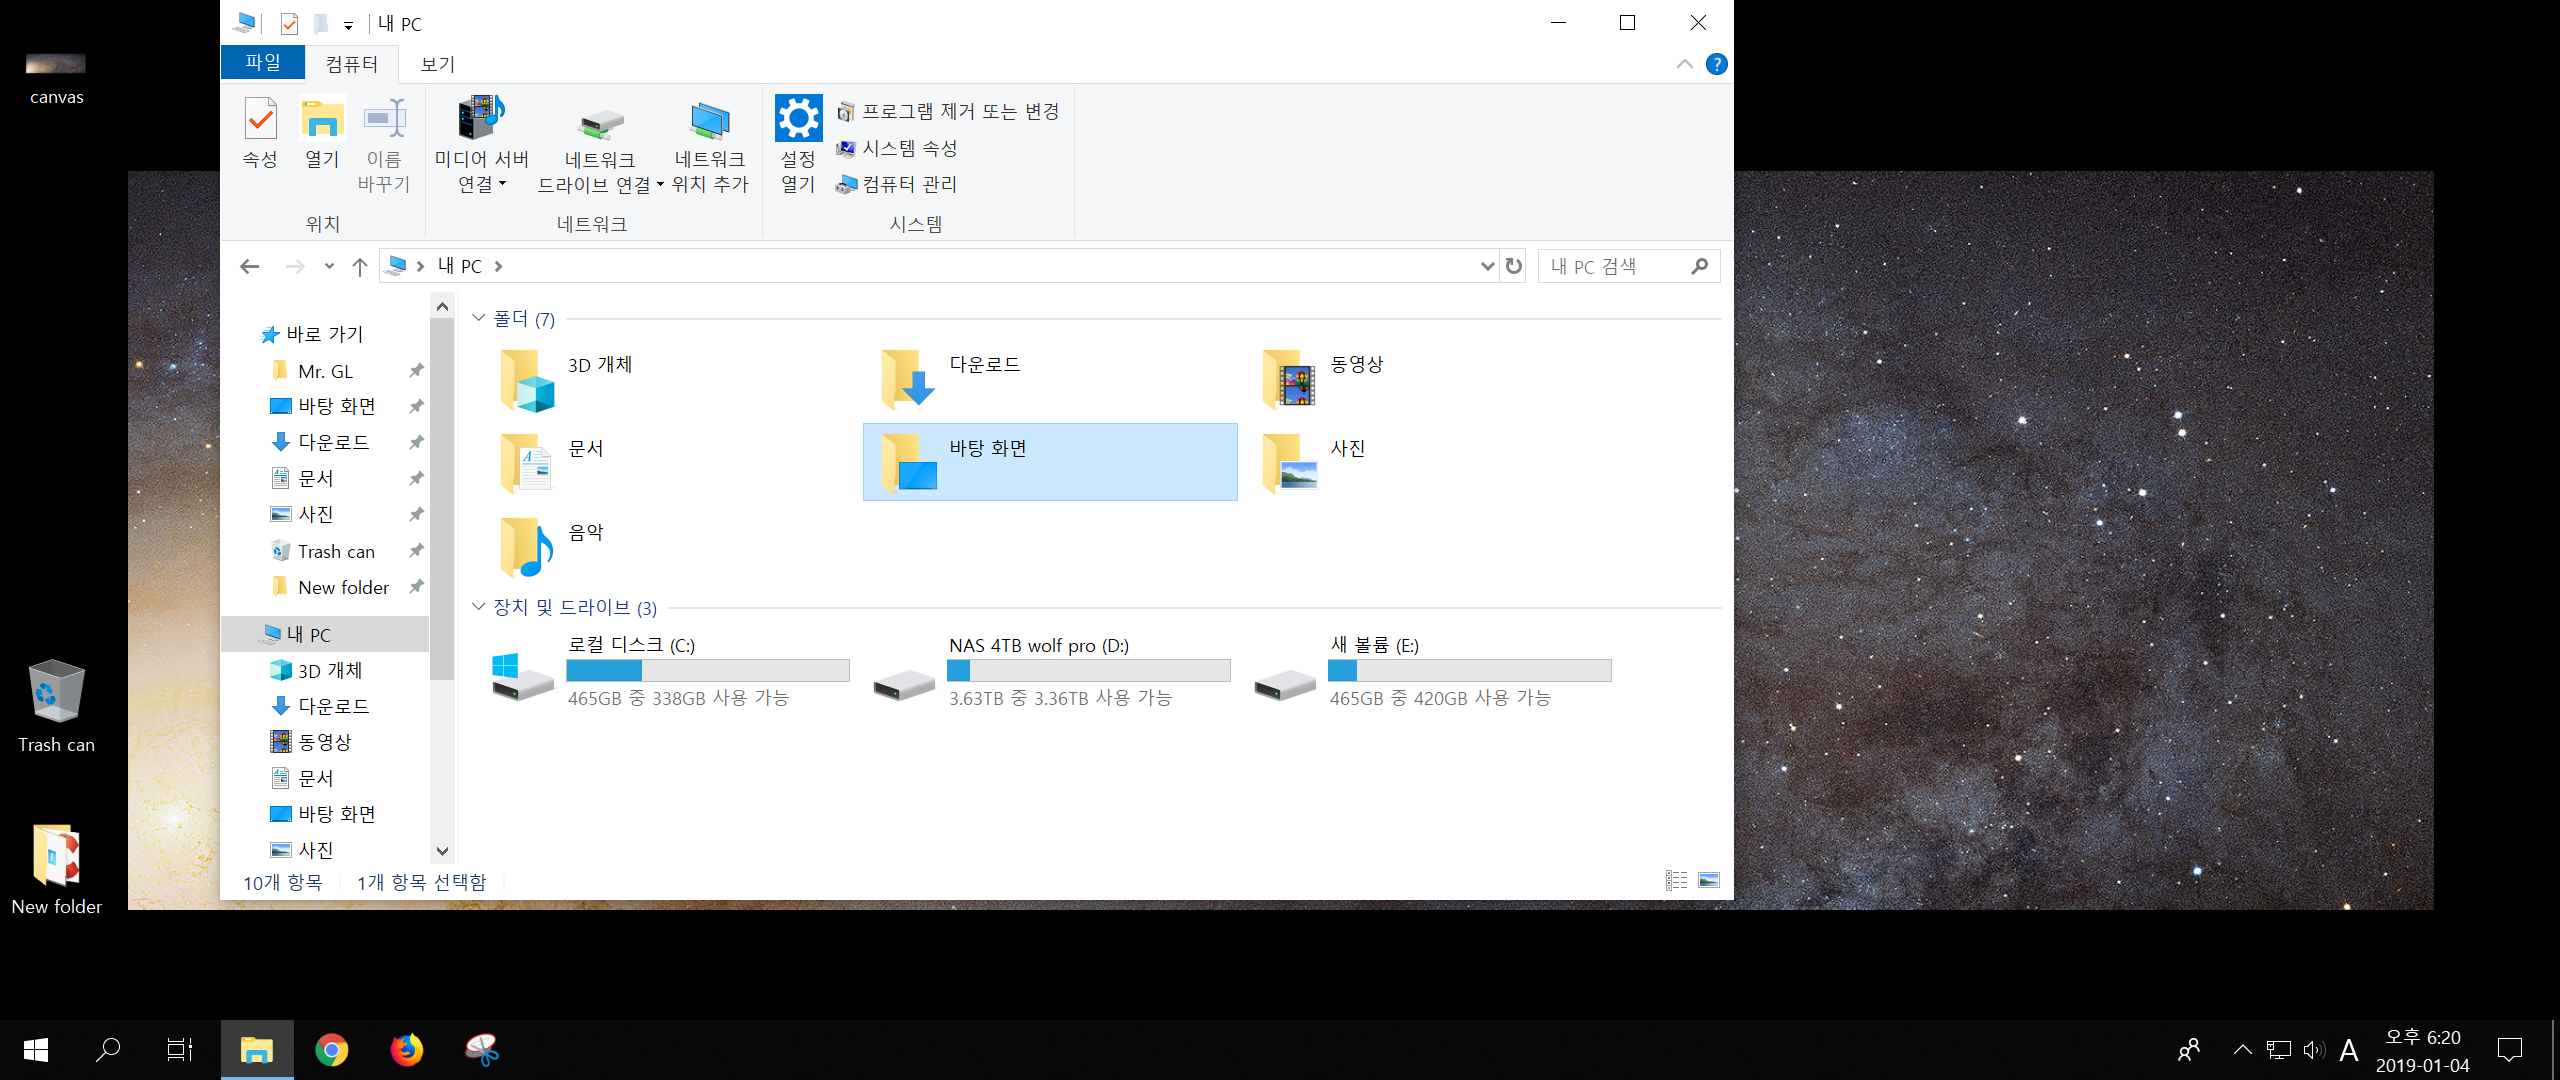Screen dimensions: 2560x1080
Task: Open Mr. GL in quick access
Action: tap(325, 371)
